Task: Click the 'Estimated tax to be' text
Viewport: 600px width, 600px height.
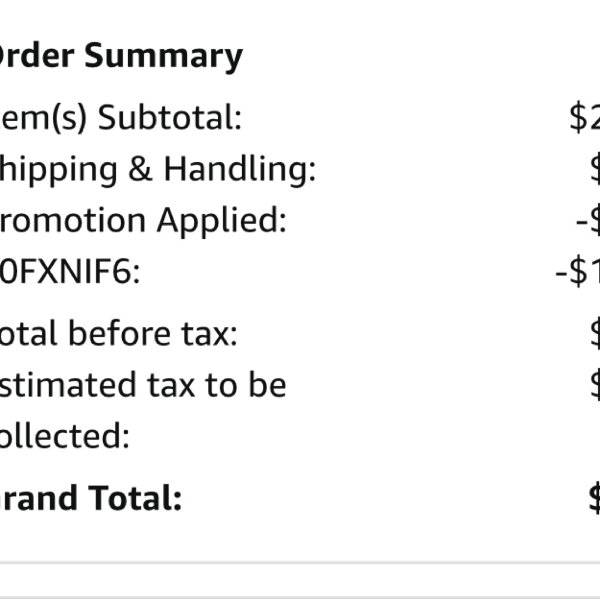Action: point(143,385)
